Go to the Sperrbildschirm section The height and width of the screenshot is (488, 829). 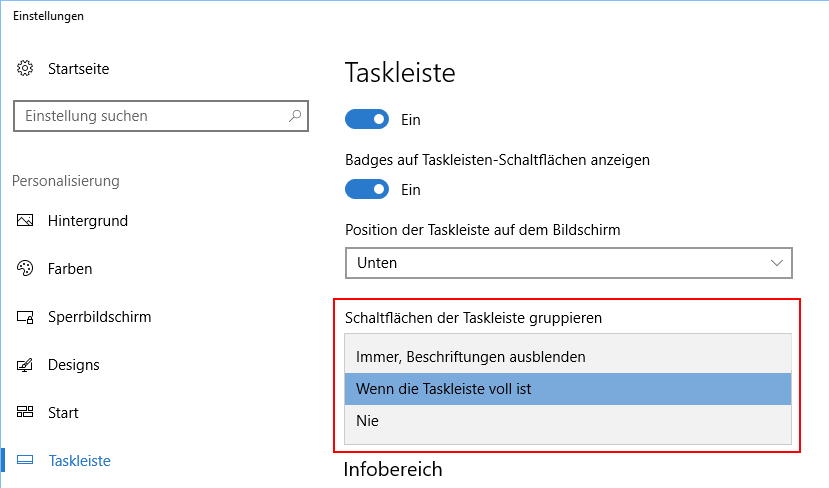point(99,317)
